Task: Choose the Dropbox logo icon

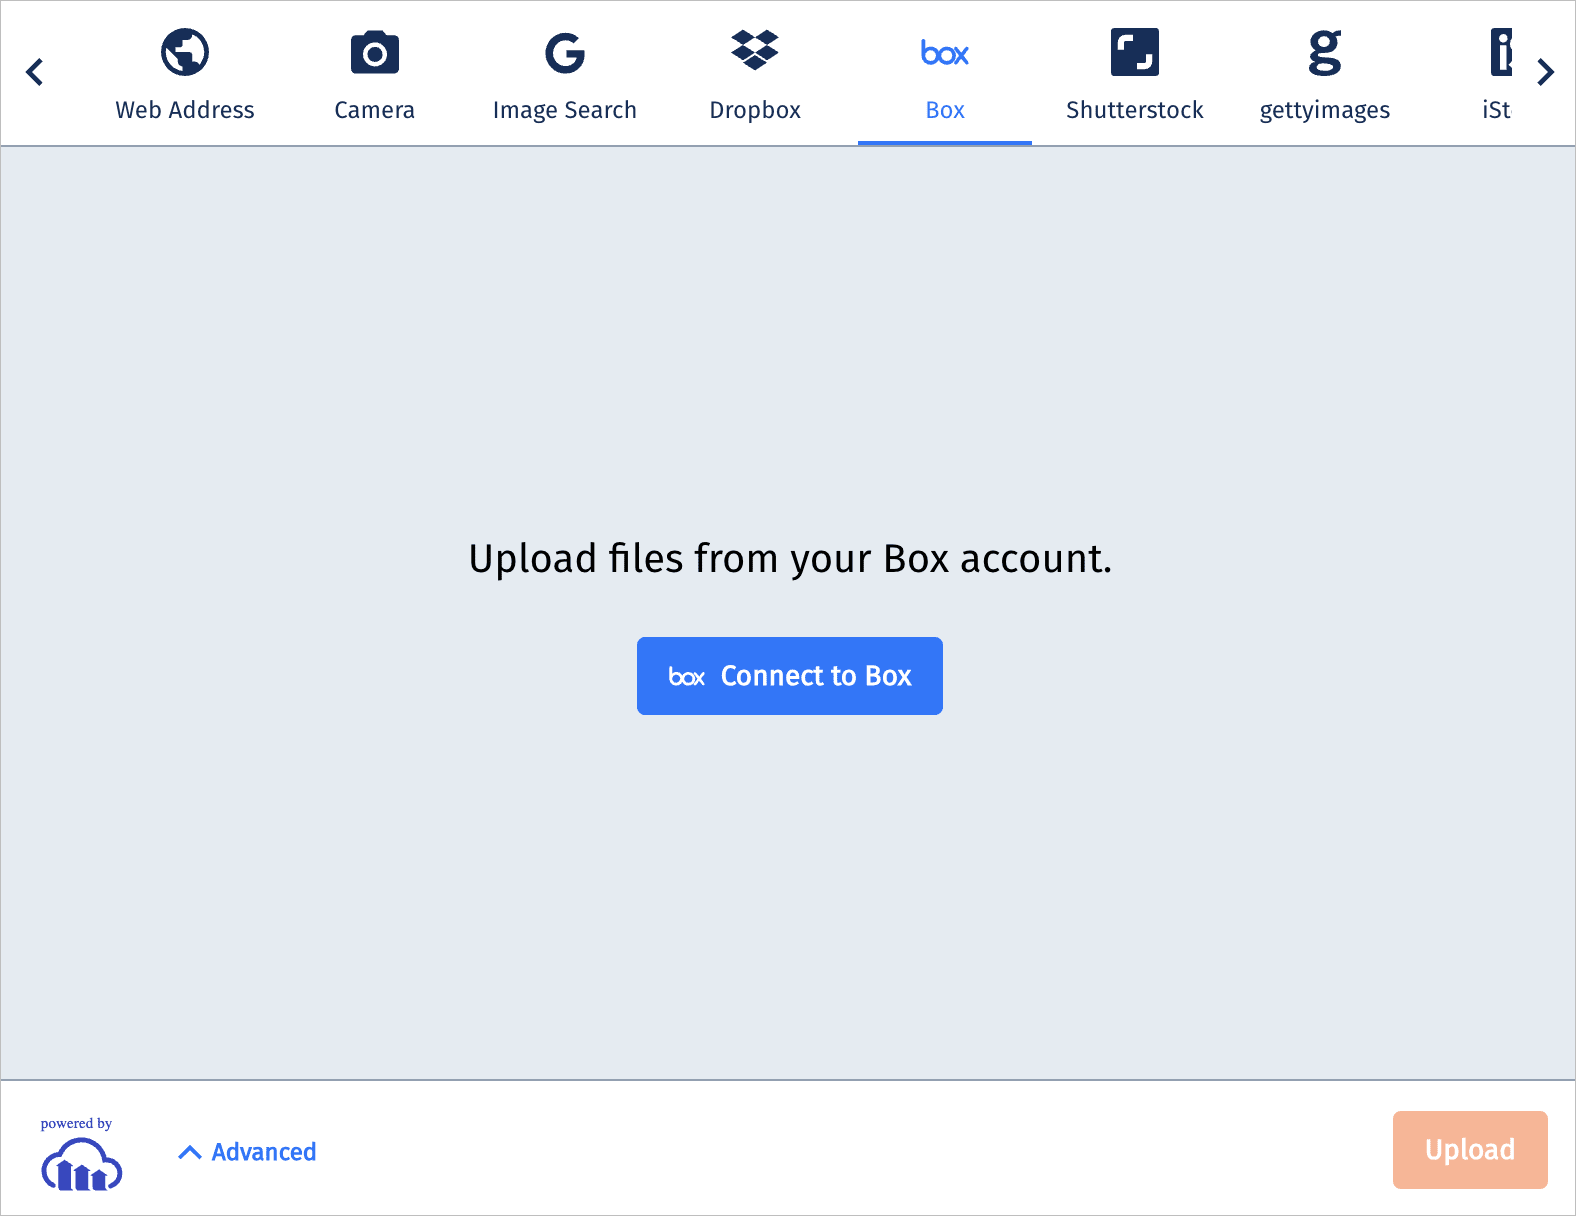Action: [755, 50]
